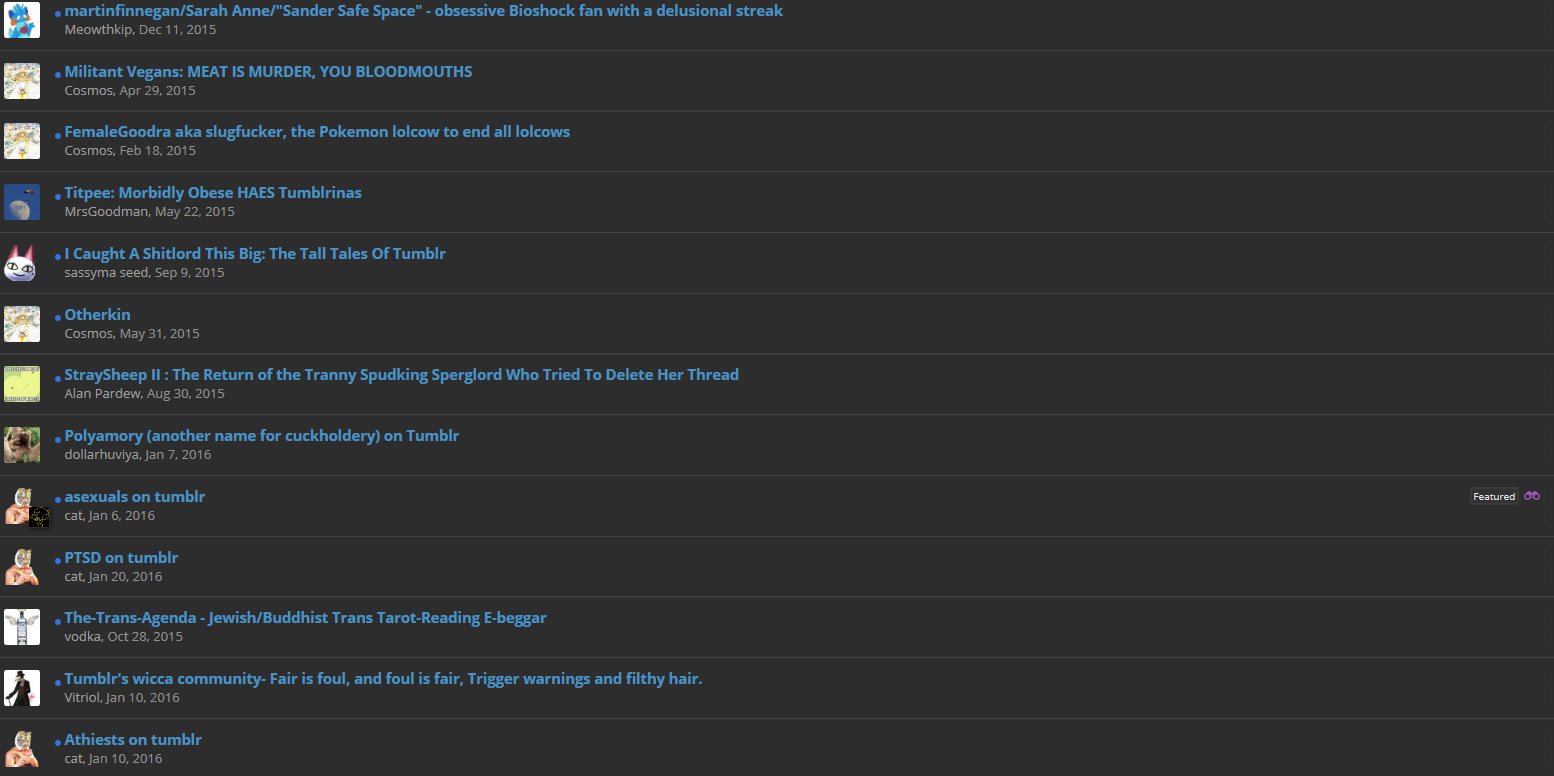Click the unread dot beside PTSD on tumblr
Image resolution: width=1554 pixels, height=776 pixels.
(x=58, y=561)
